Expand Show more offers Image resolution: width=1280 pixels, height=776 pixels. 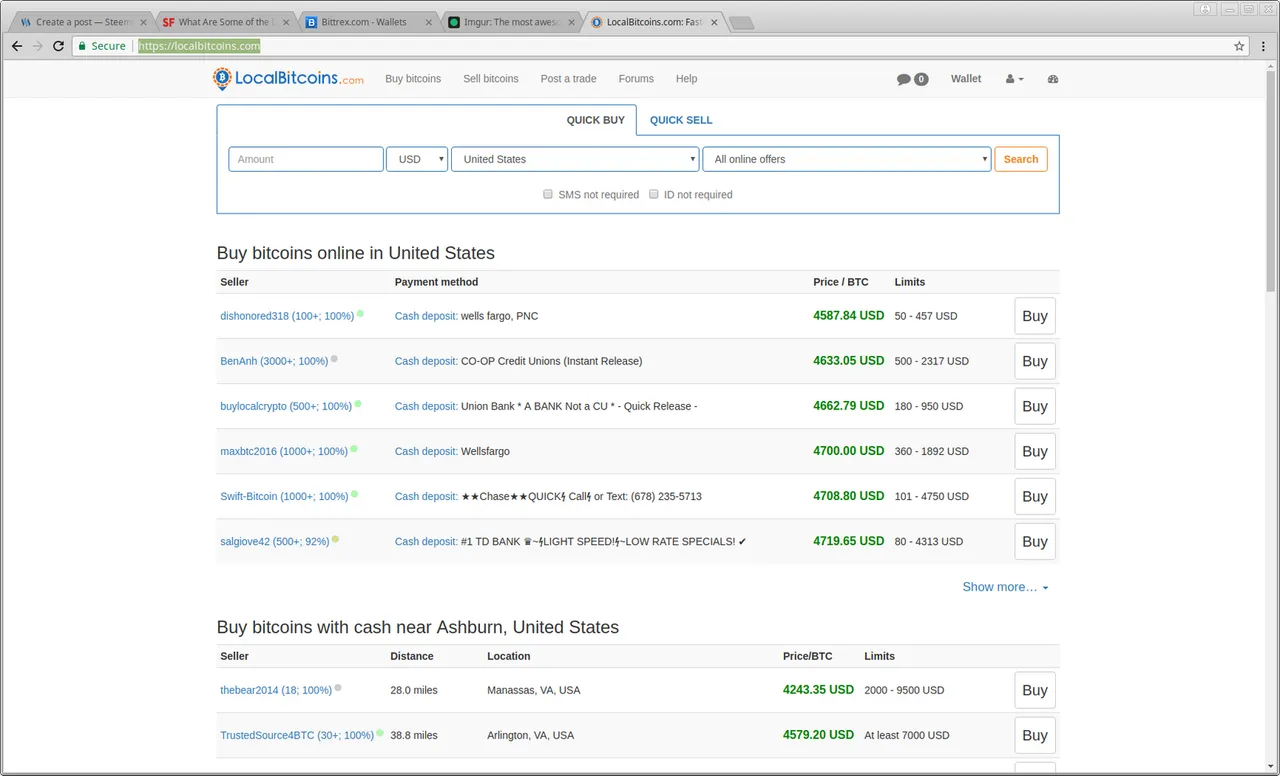[1005, 587]
